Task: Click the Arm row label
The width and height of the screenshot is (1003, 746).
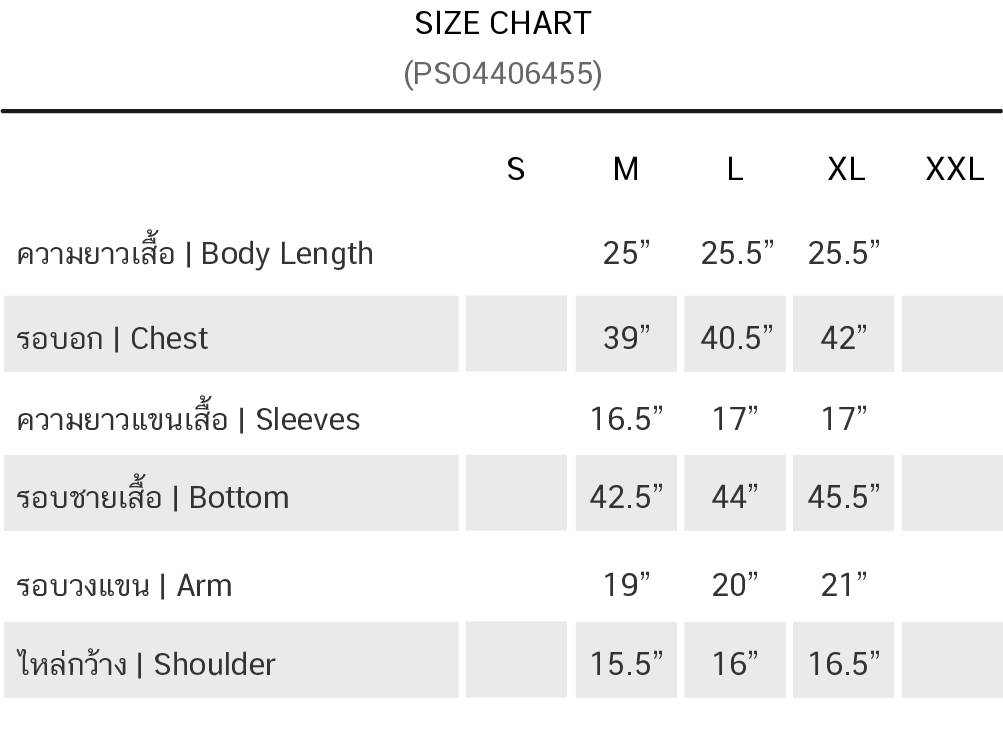Action: (124, 584)
